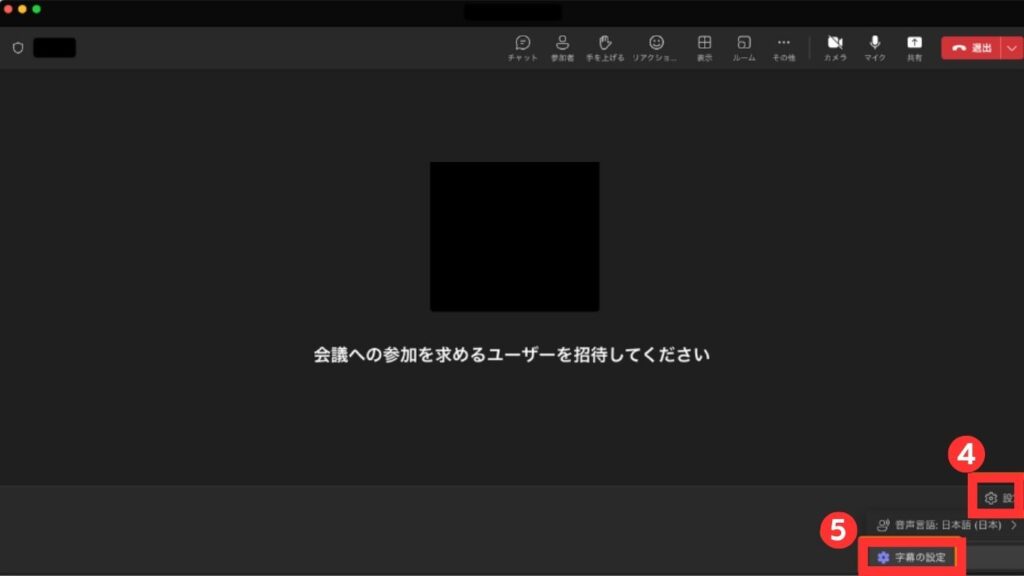Click the 設定 settings gear
This screenshot has width=1024, height=576.
click(x=990, y=497)
